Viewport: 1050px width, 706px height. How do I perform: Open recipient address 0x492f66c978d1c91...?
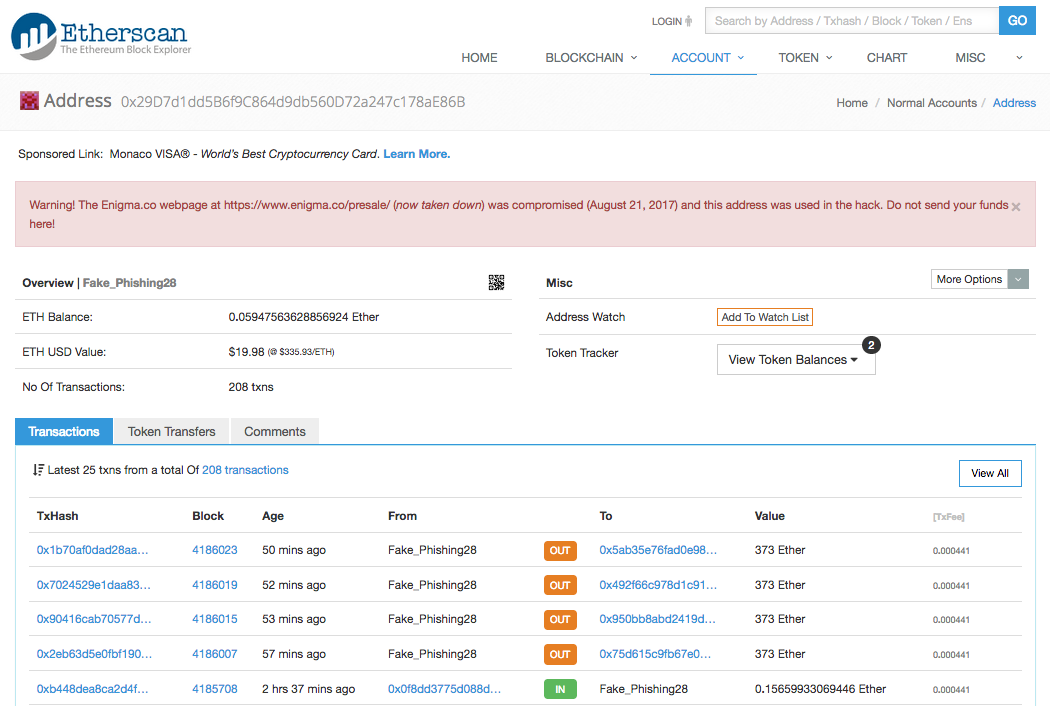click(658, 585)
